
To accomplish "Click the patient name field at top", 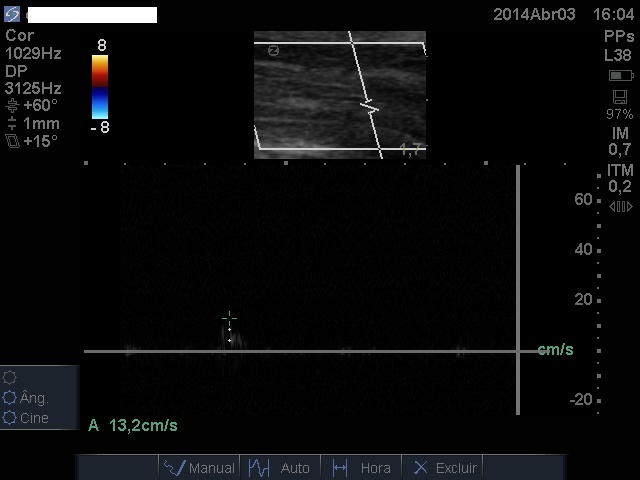I will (92, 15).
